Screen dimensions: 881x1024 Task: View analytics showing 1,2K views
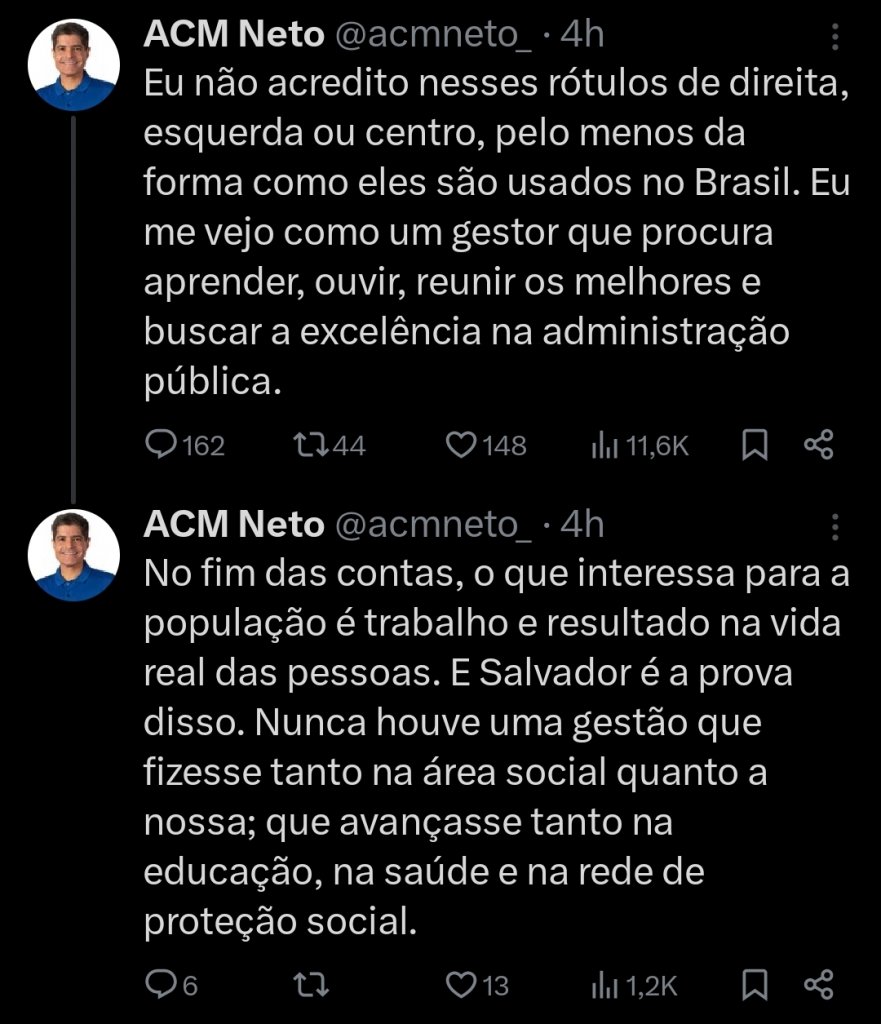click(603, 986)
